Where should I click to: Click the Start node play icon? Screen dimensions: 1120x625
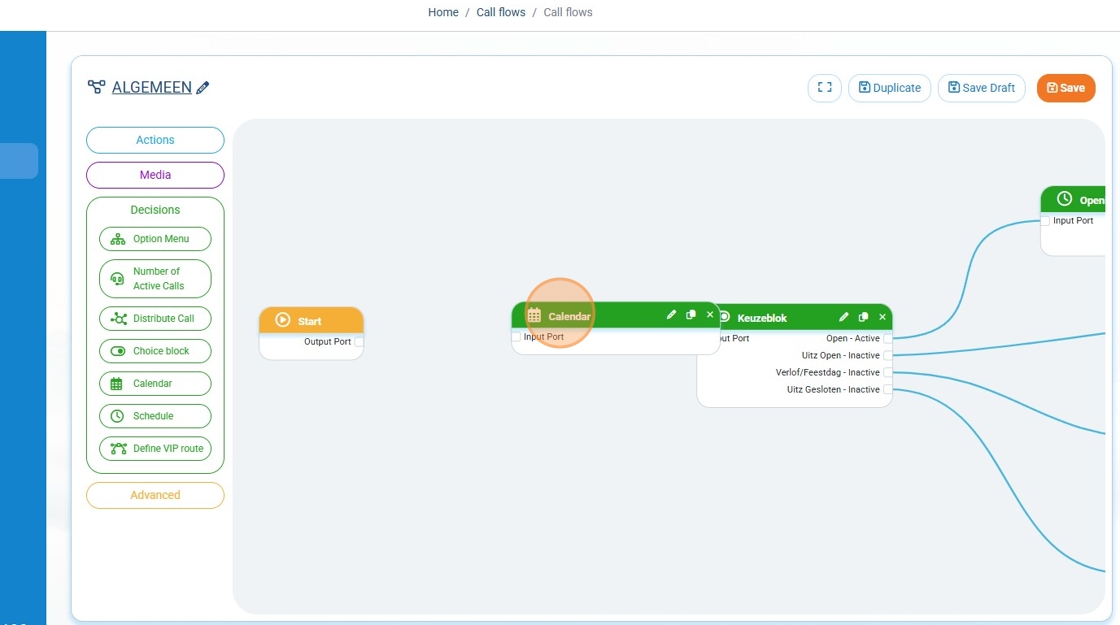tap(283, 321)
